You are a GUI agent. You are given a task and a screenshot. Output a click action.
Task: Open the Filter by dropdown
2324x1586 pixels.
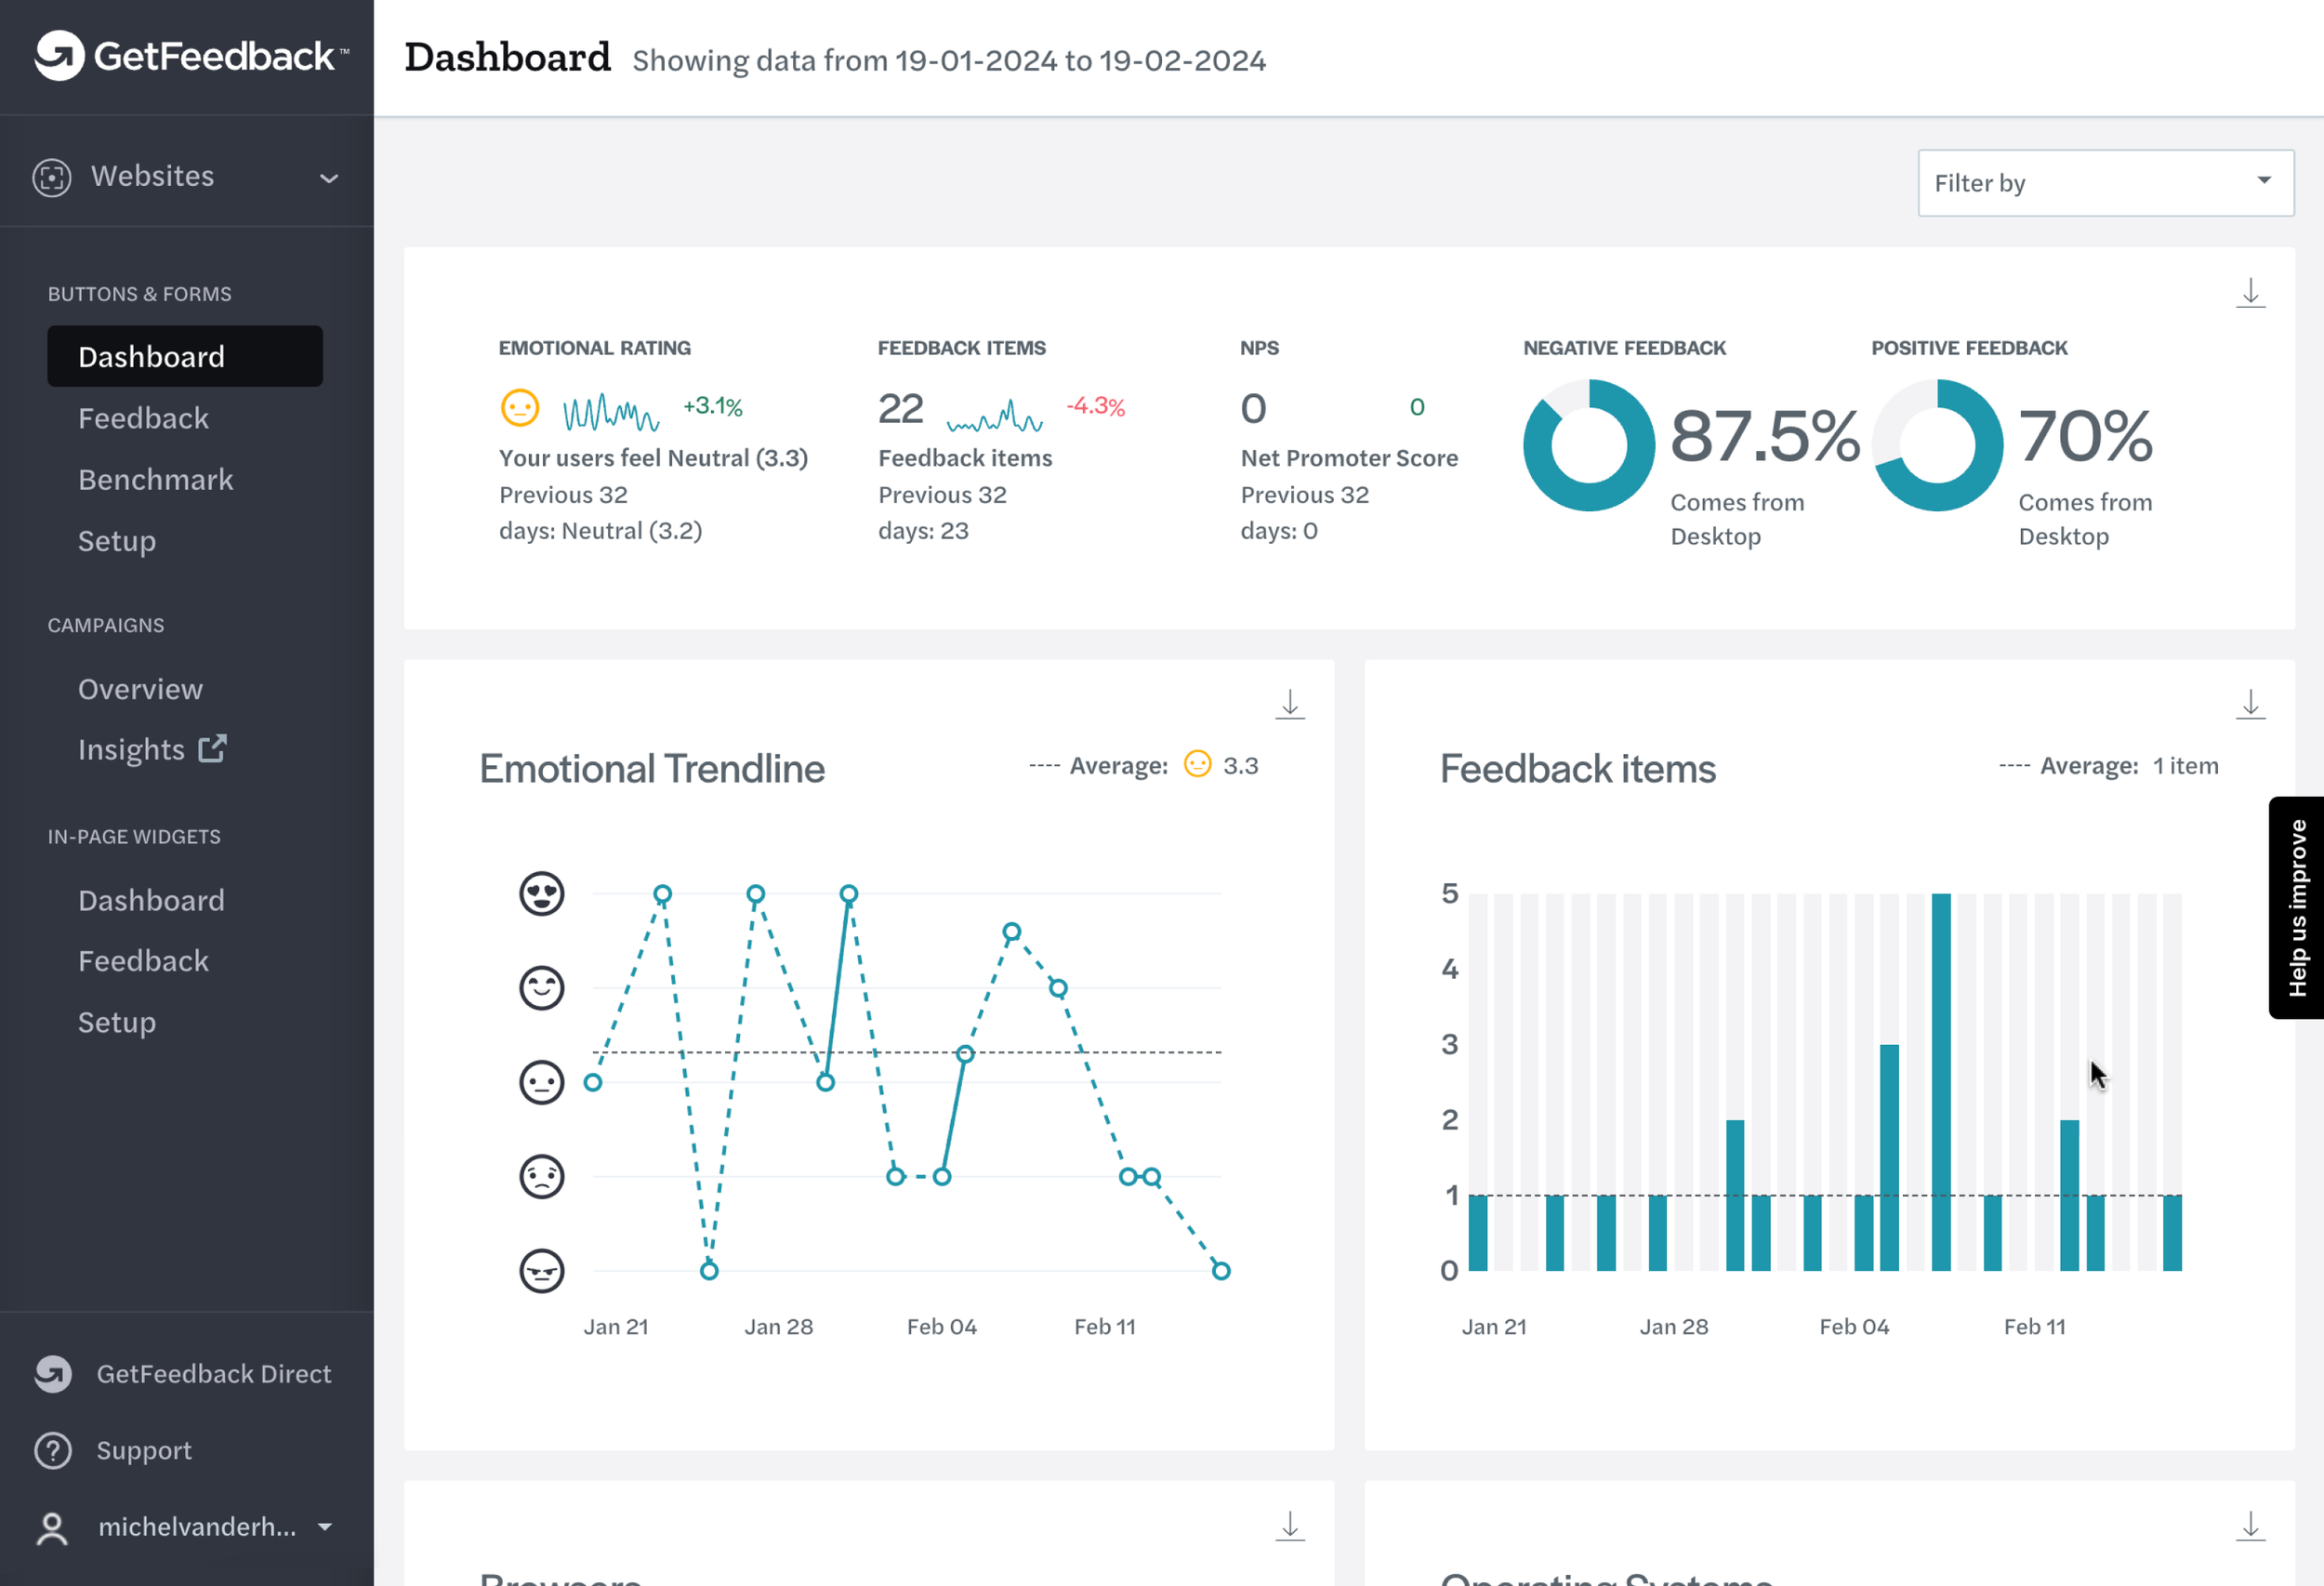[2105, 183]
